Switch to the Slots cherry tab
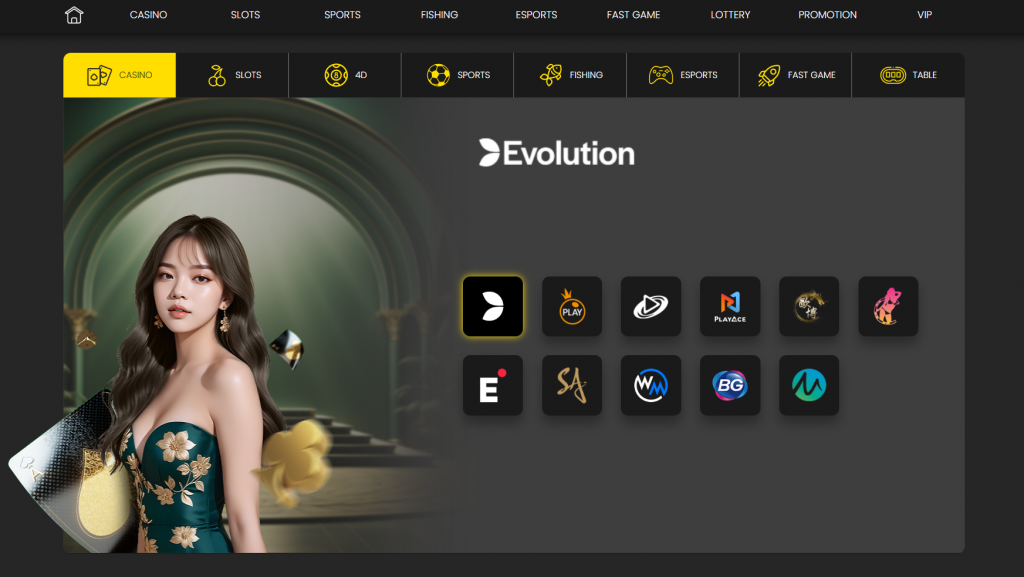This screenshot has height=577, width=1024. [x=233, y=75]
